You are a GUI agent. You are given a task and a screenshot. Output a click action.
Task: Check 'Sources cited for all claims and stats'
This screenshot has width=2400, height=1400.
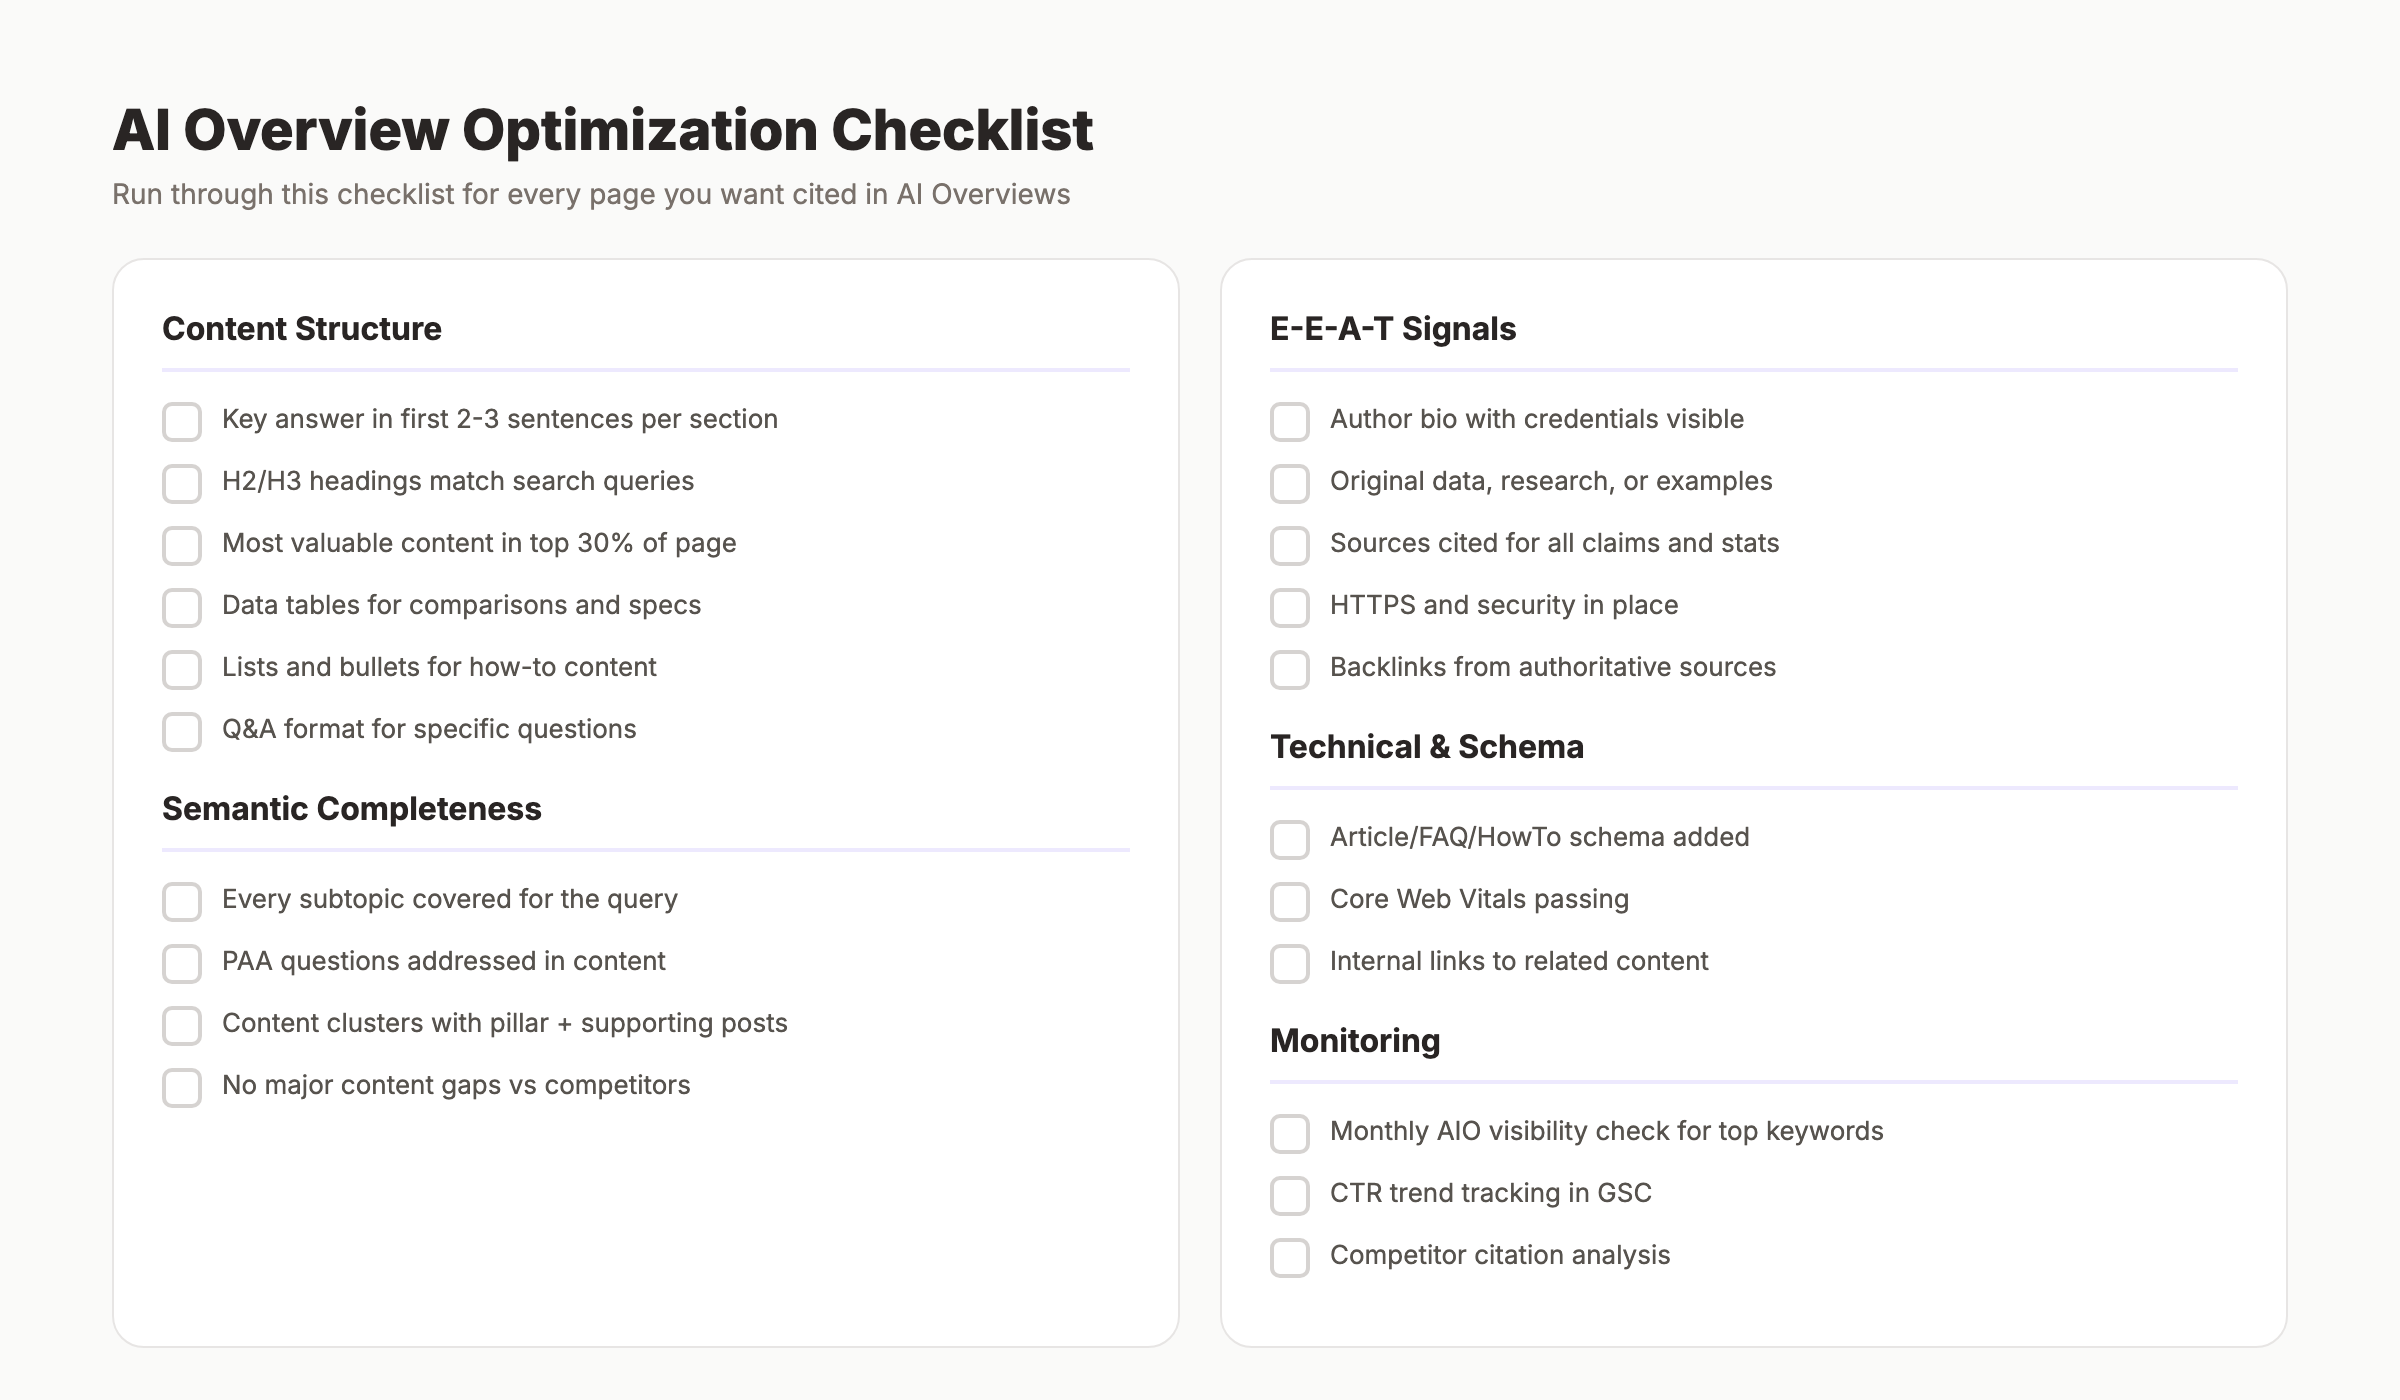click(1289, 546)
